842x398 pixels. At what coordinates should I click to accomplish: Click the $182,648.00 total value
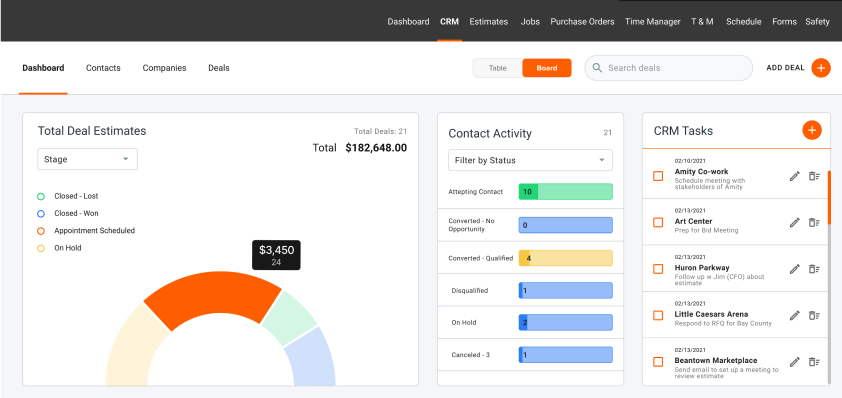click(x=376, y=148)
